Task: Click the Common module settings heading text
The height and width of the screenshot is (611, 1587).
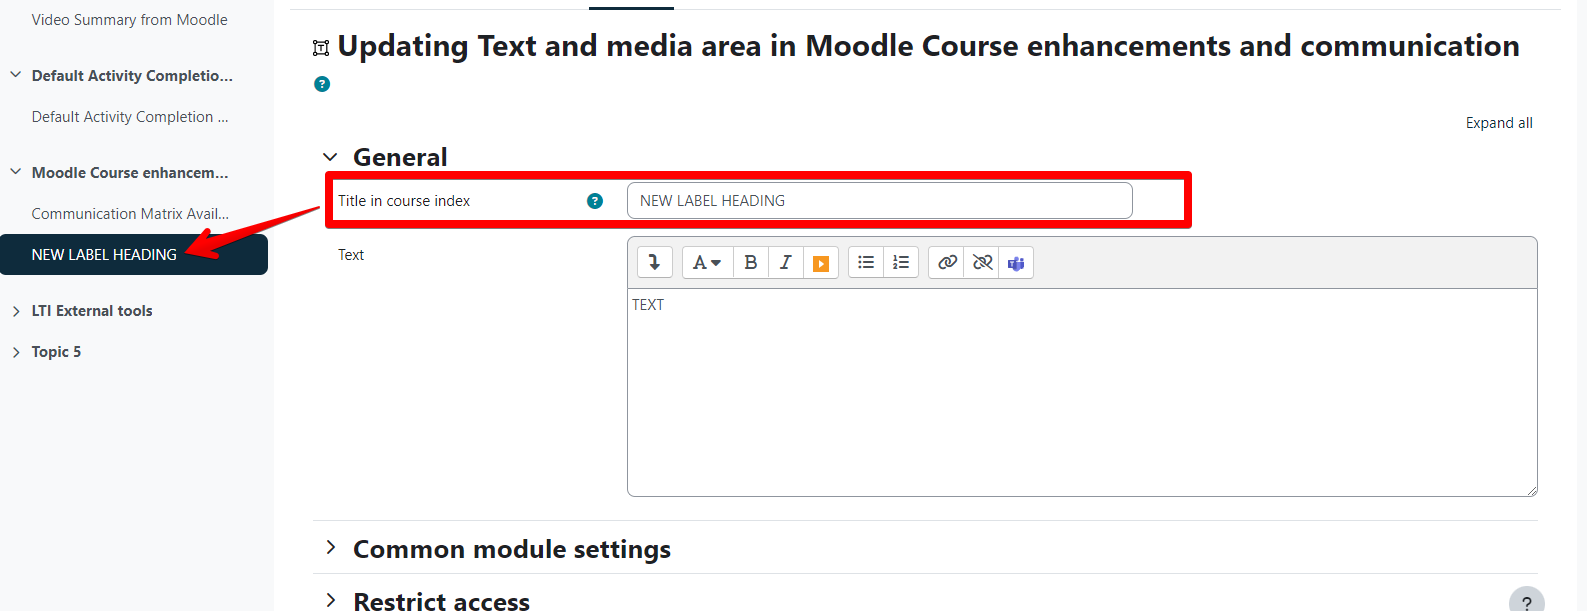Action: 512,549
